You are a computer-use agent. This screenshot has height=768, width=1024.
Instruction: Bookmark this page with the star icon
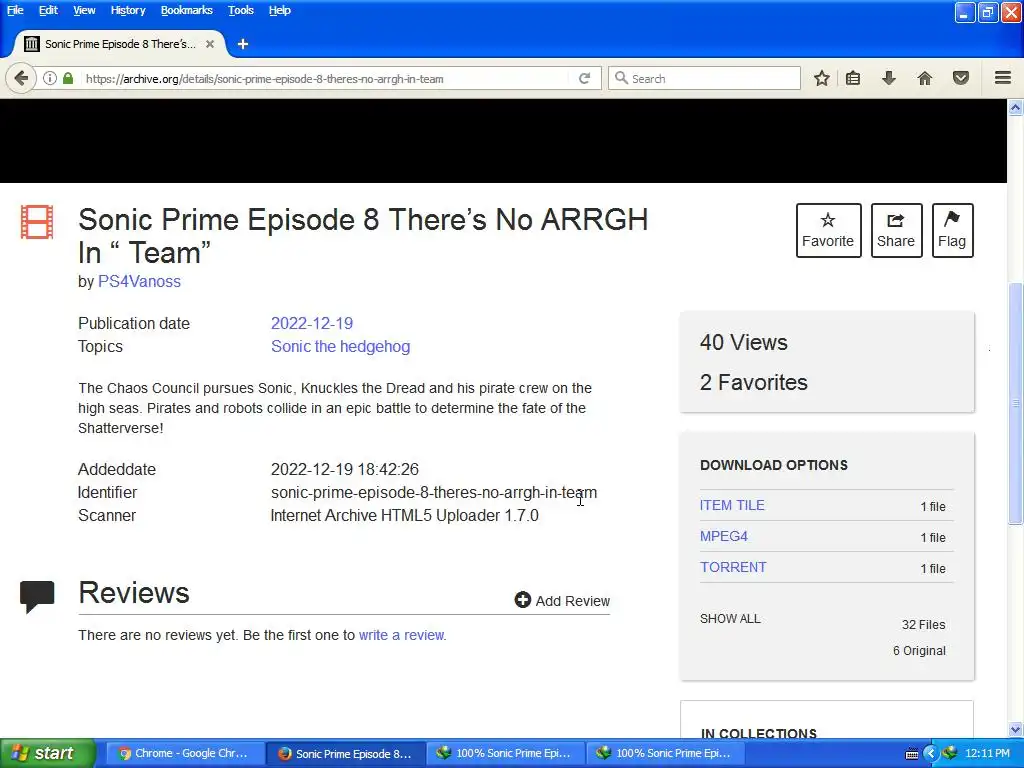click(x=822, y=78)
